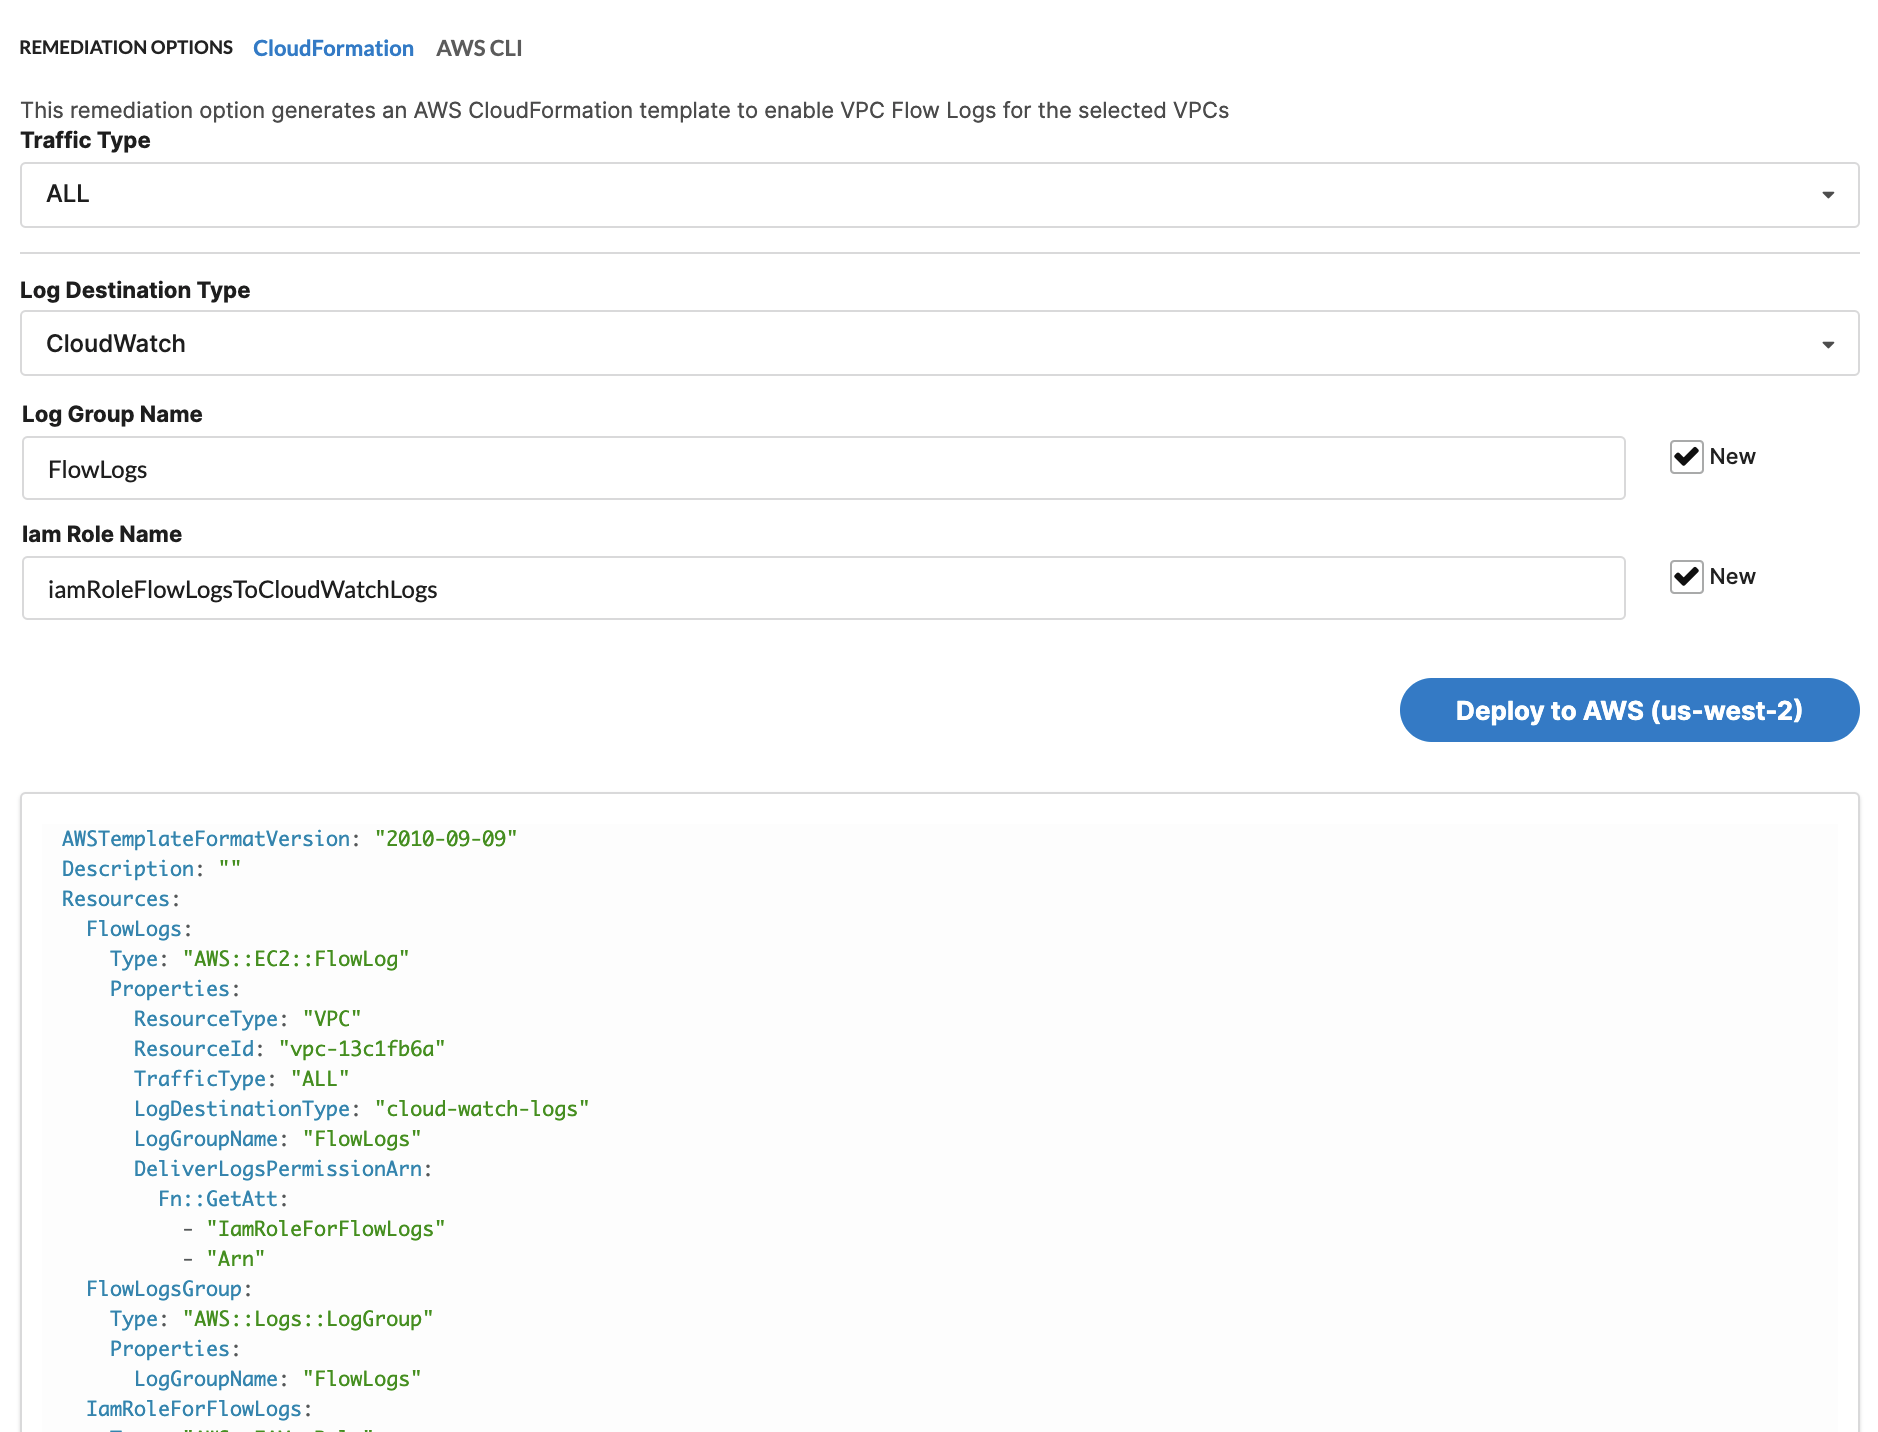Click the ResourceType "VPC" line
This screenshot has height=1432, width=1878.
(x=248, y=1019)
